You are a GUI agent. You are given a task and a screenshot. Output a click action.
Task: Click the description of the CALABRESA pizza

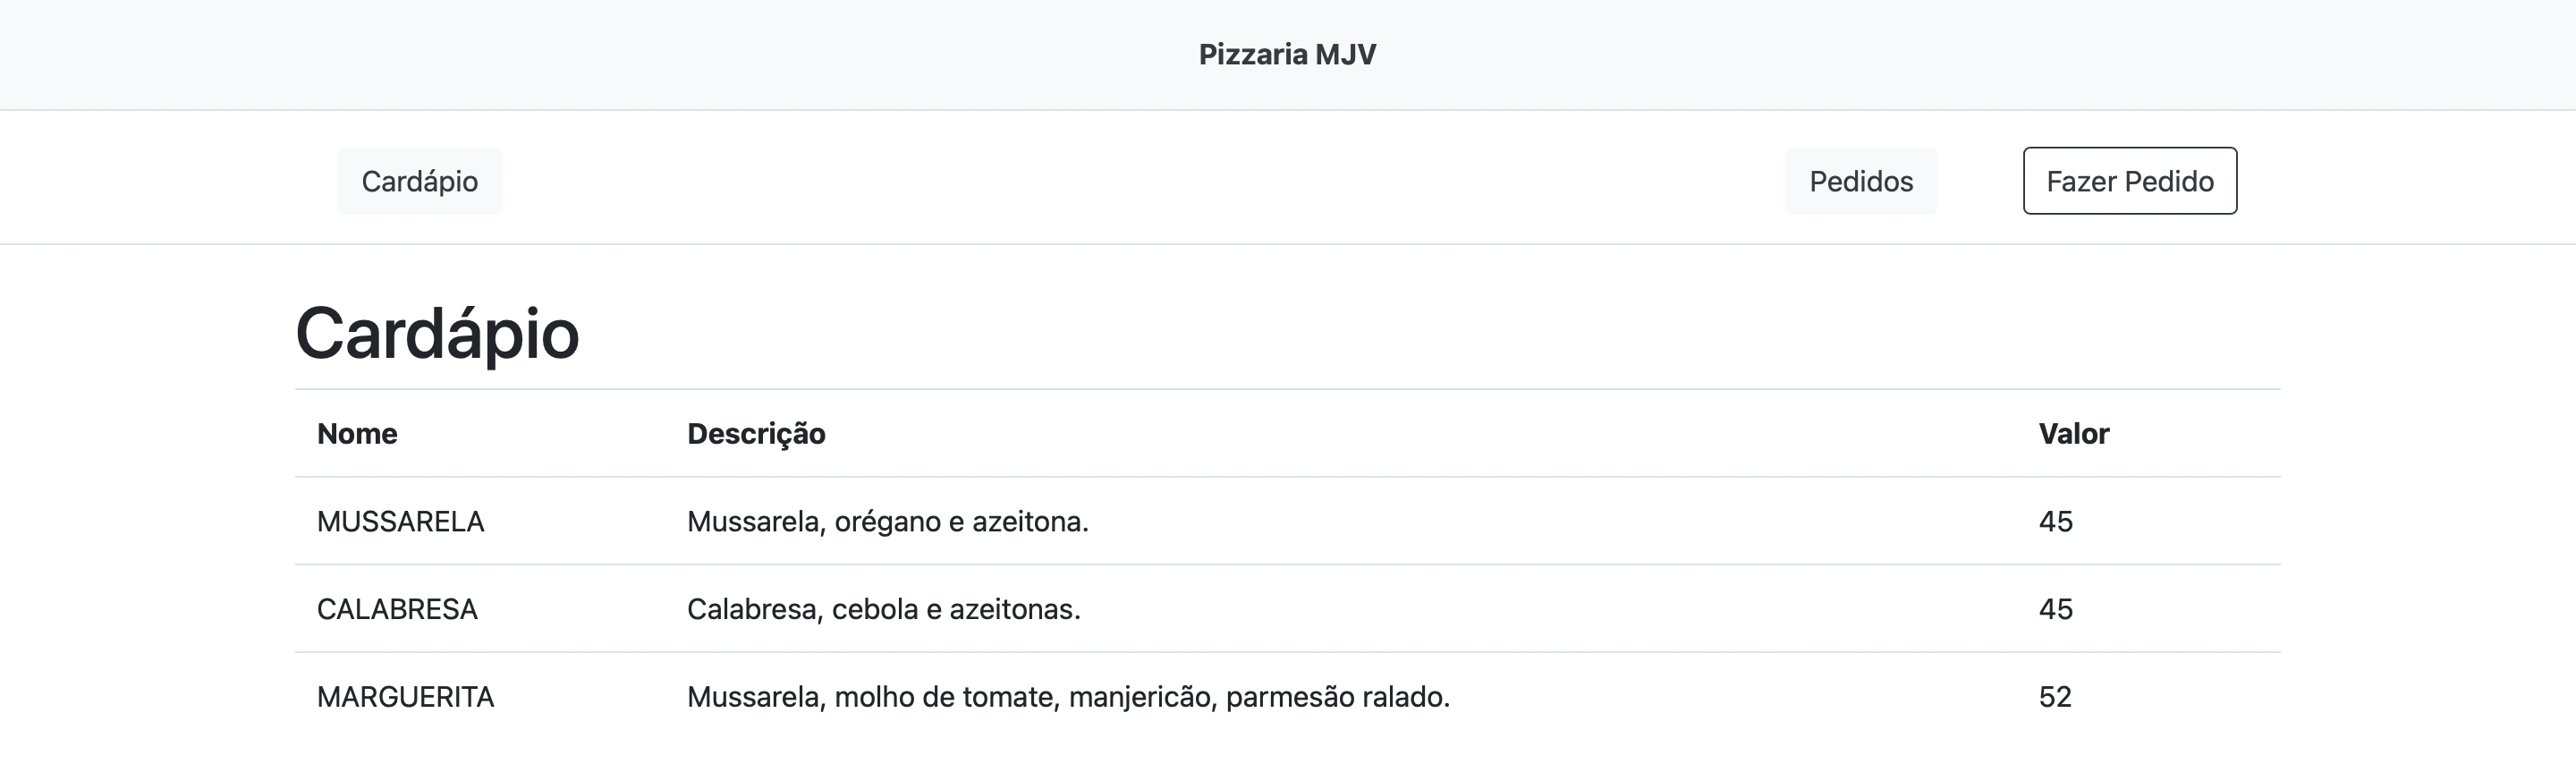883,608
